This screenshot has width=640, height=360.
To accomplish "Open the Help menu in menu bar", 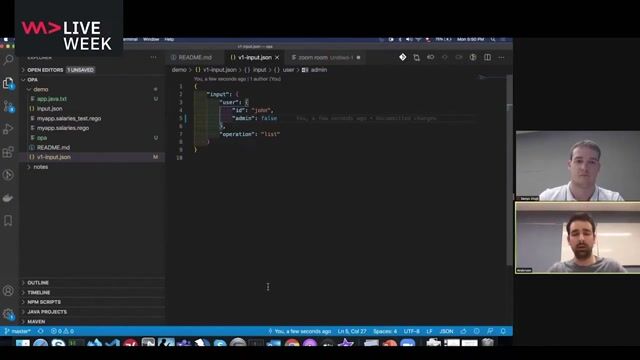I will [169, 40].
